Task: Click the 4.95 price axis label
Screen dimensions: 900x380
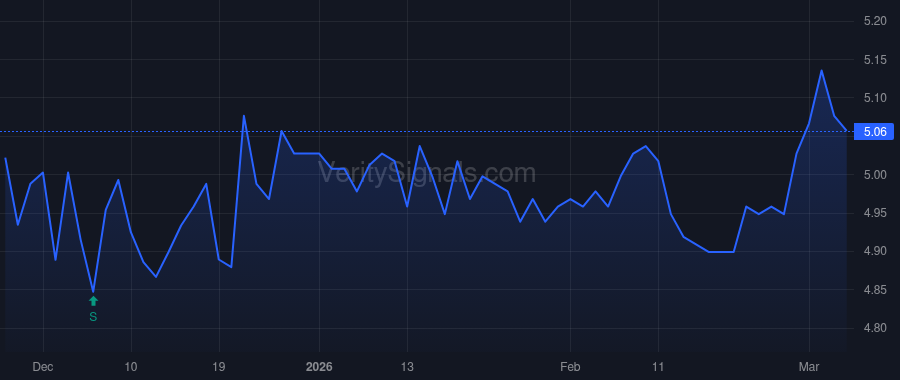Action: (875, 214)
